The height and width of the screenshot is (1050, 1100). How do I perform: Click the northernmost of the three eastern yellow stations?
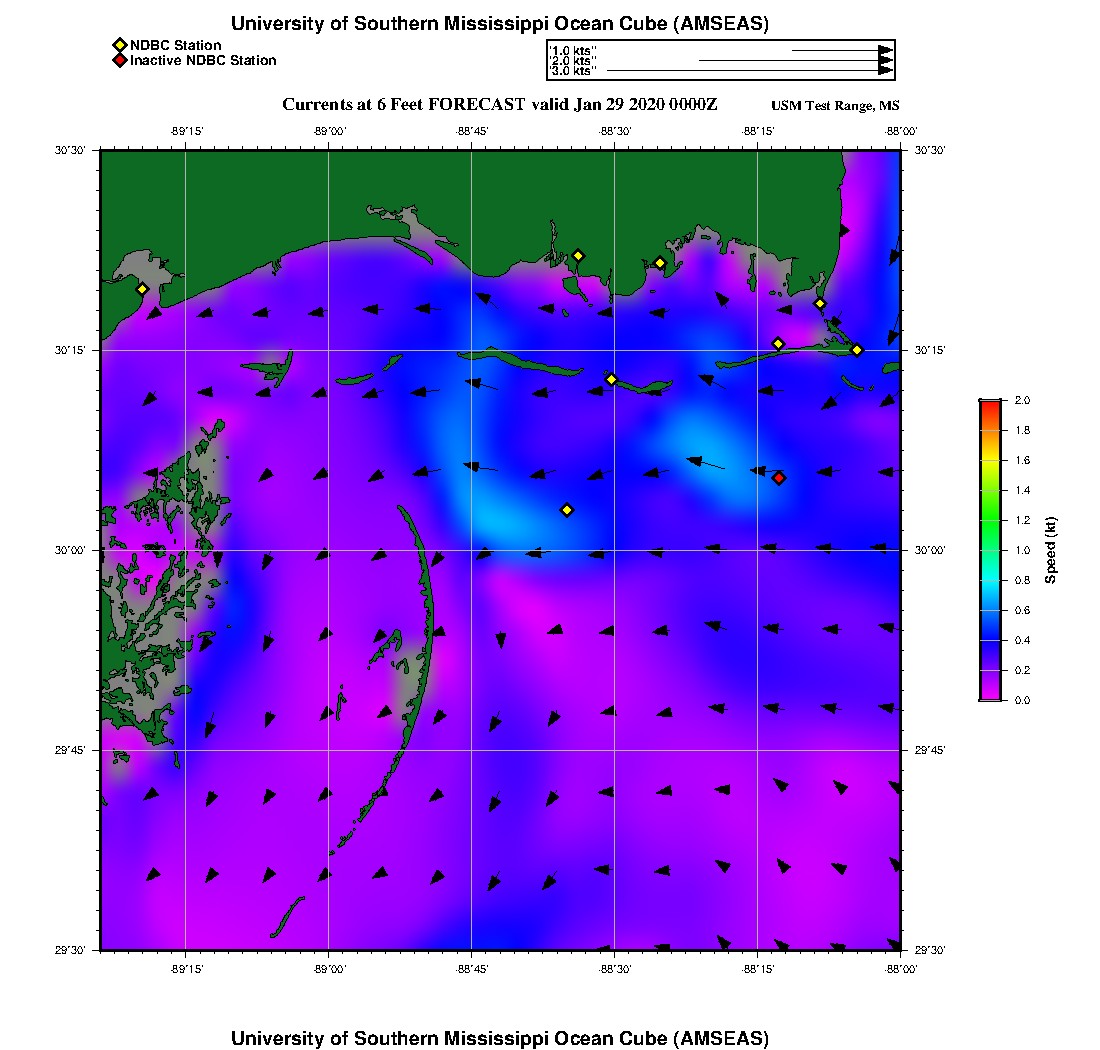tap(819, 304)
